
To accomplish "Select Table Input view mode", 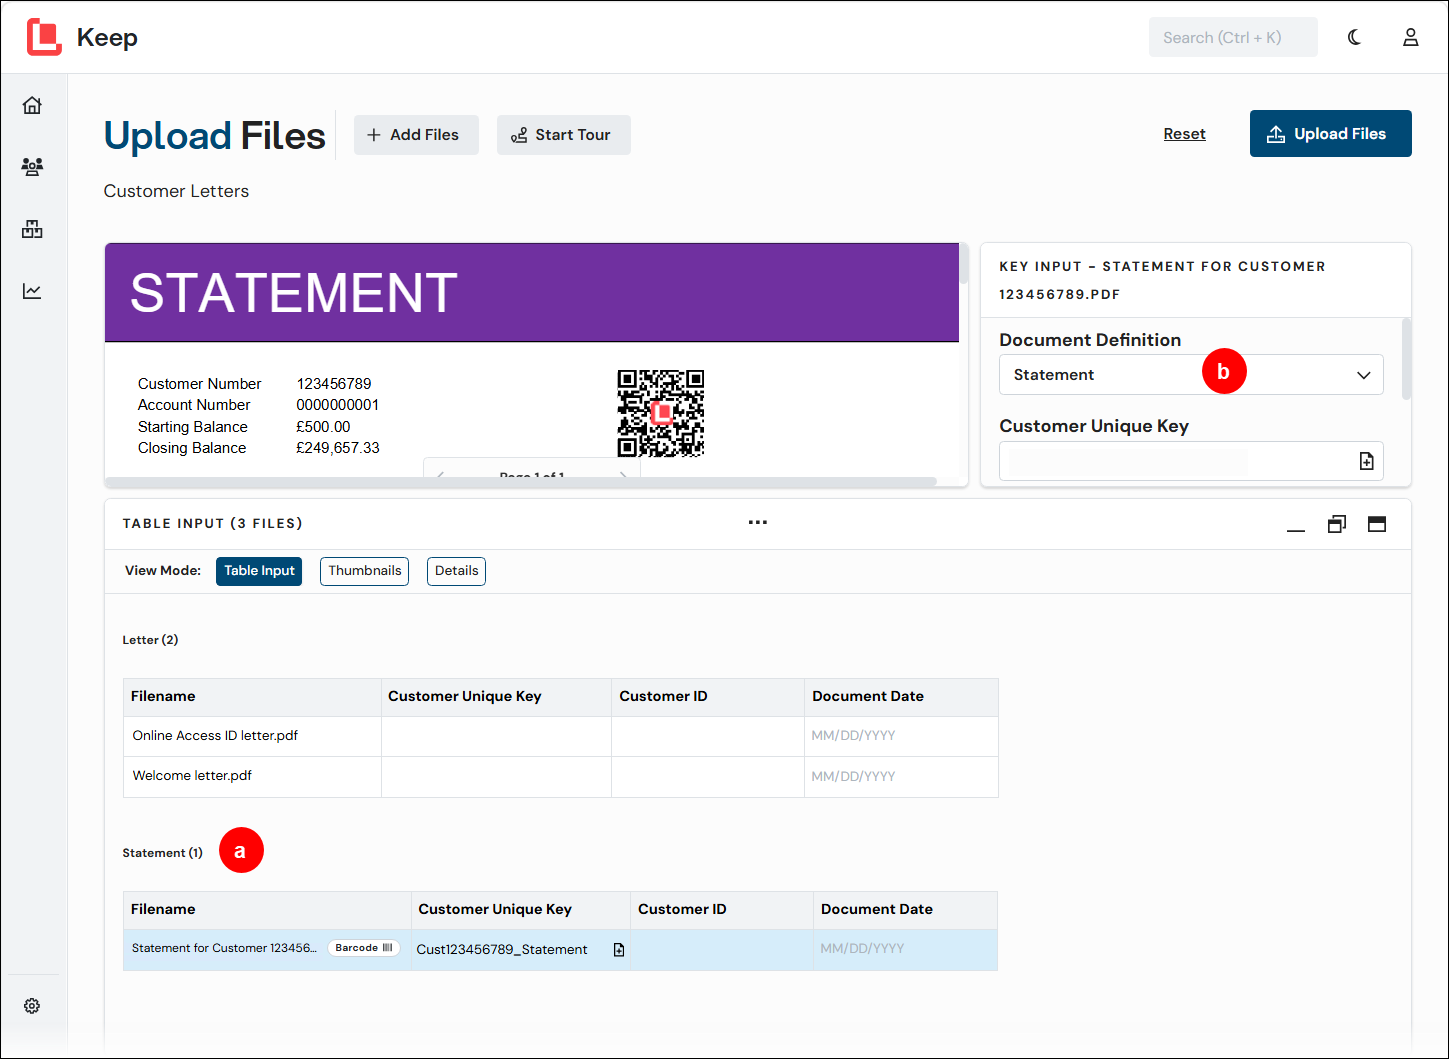I will [259, 571].
